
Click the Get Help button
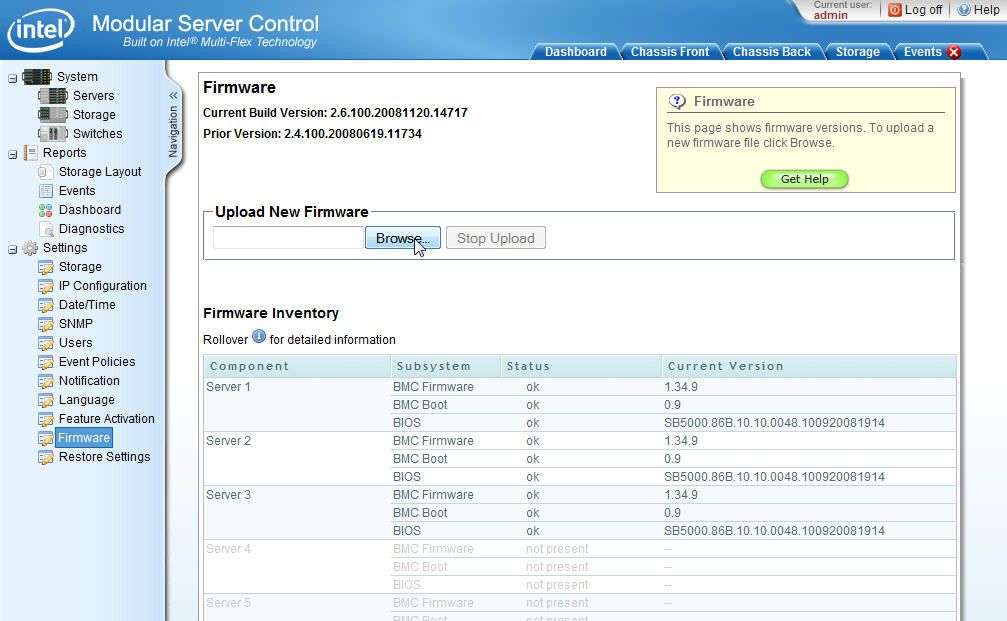pos(804,179)
